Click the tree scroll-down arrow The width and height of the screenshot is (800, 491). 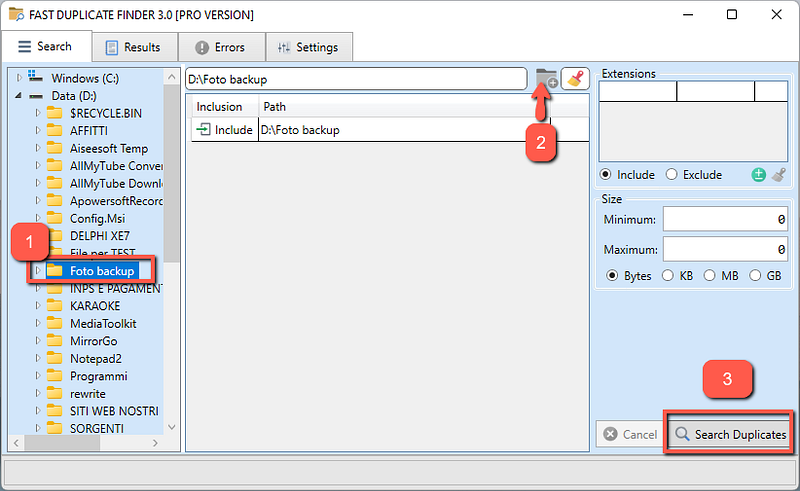click(x=171, y=427)
